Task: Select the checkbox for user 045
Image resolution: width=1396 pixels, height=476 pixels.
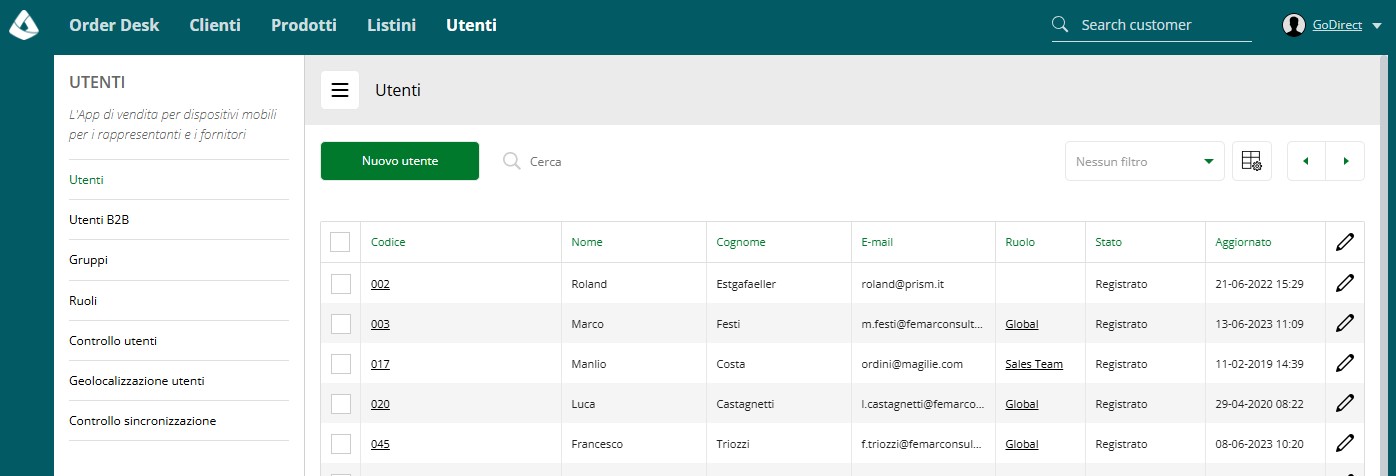Action: tap(340, 444)
